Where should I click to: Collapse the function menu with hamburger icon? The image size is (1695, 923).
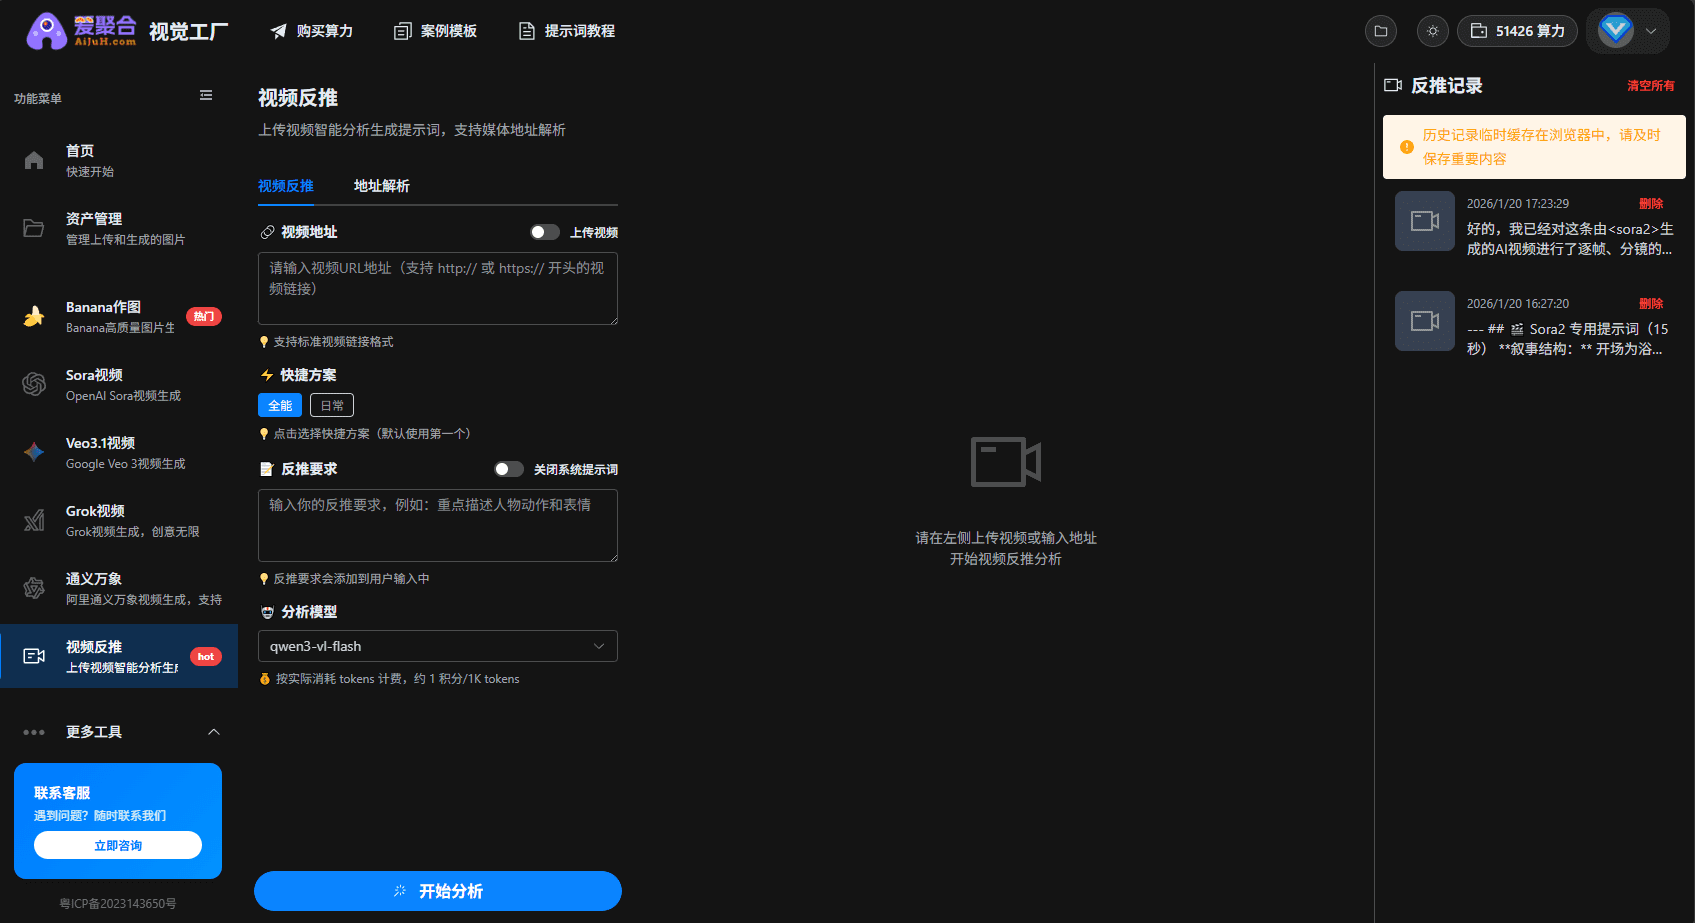[206, 94]
